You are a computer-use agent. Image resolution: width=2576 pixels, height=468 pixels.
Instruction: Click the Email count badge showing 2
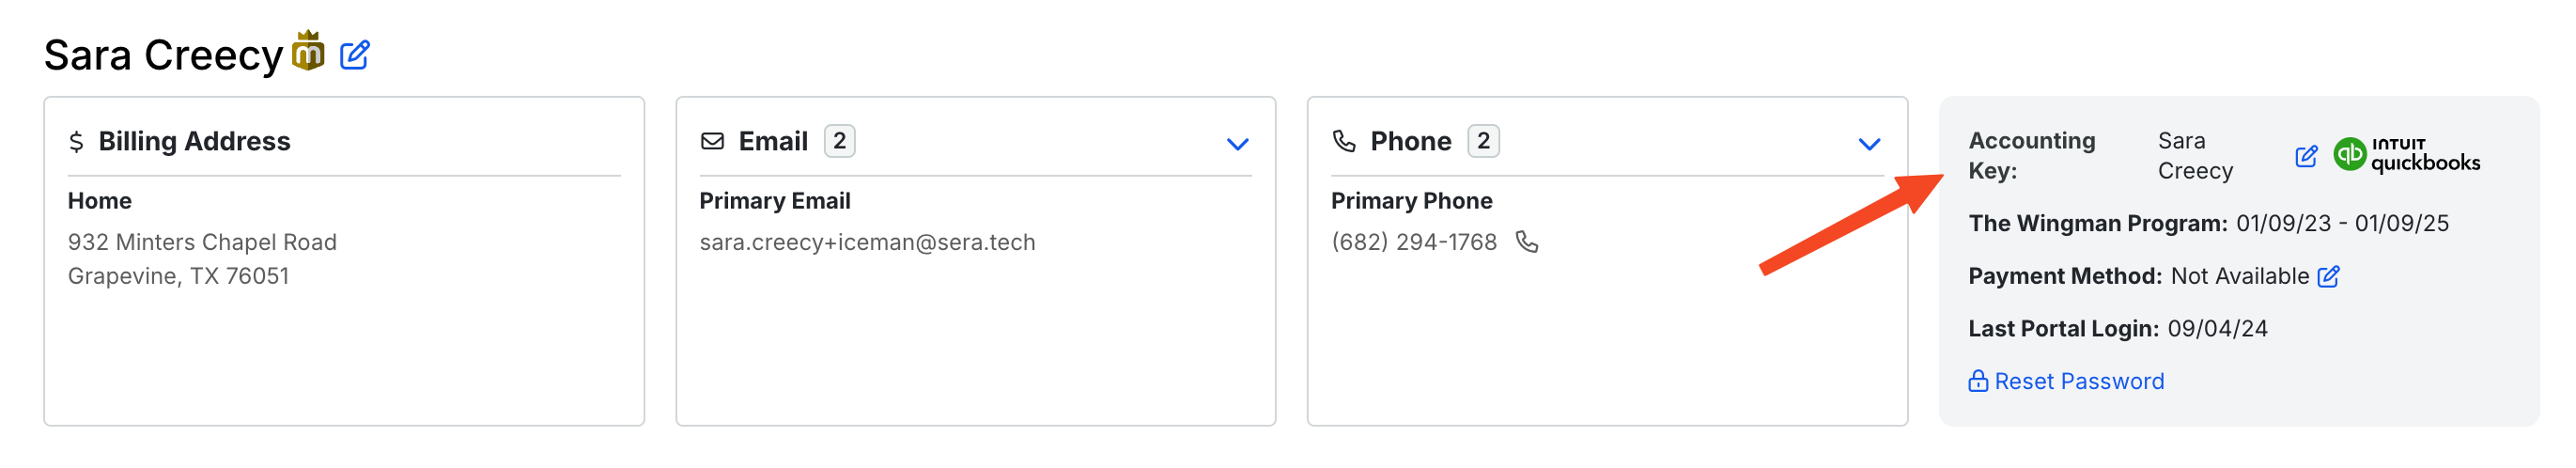pos(839,141)
